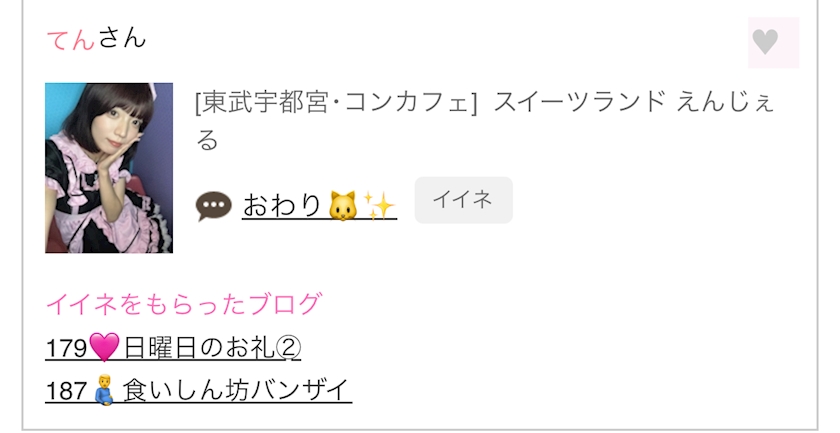The width and height of the screenshot is (840, 433).
Task: Select shop name スイーツランド えんじぇる
Action: tap(485, 121)
